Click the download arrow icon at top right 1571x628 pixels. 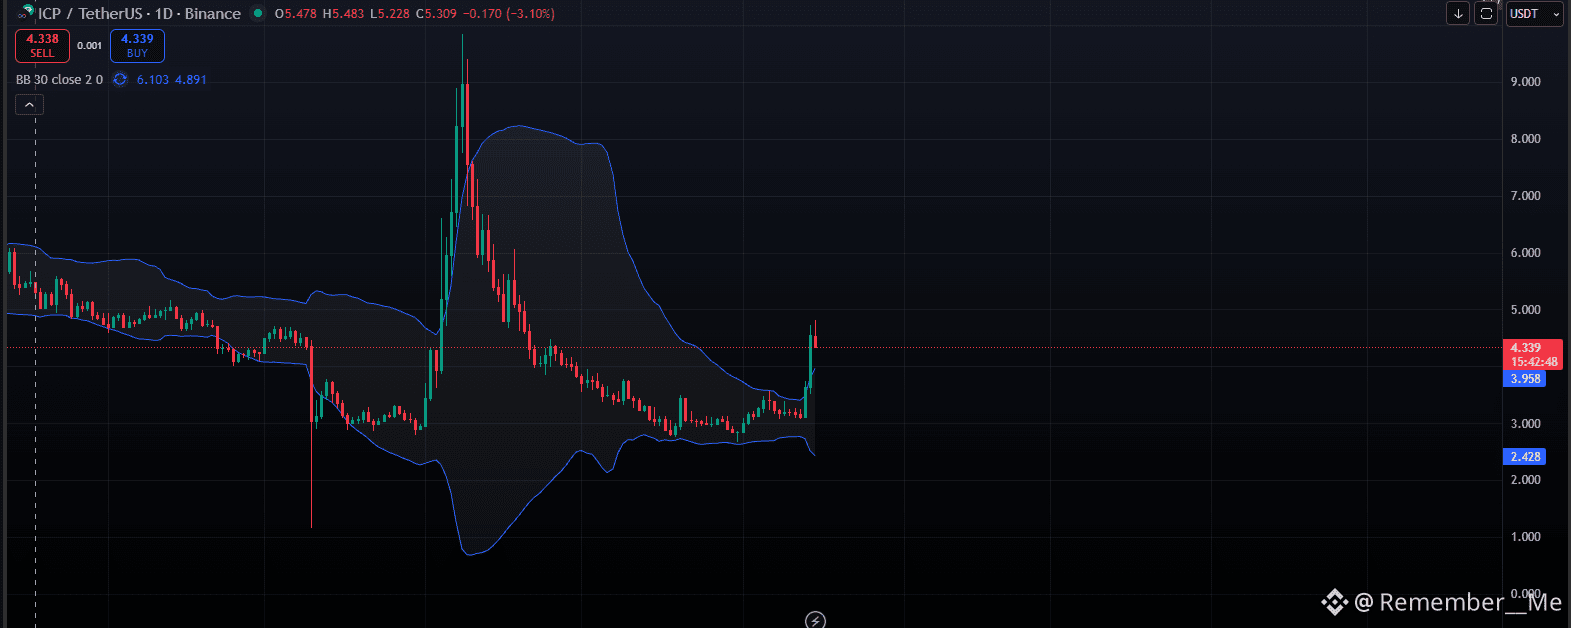[x=1458, y=14]
